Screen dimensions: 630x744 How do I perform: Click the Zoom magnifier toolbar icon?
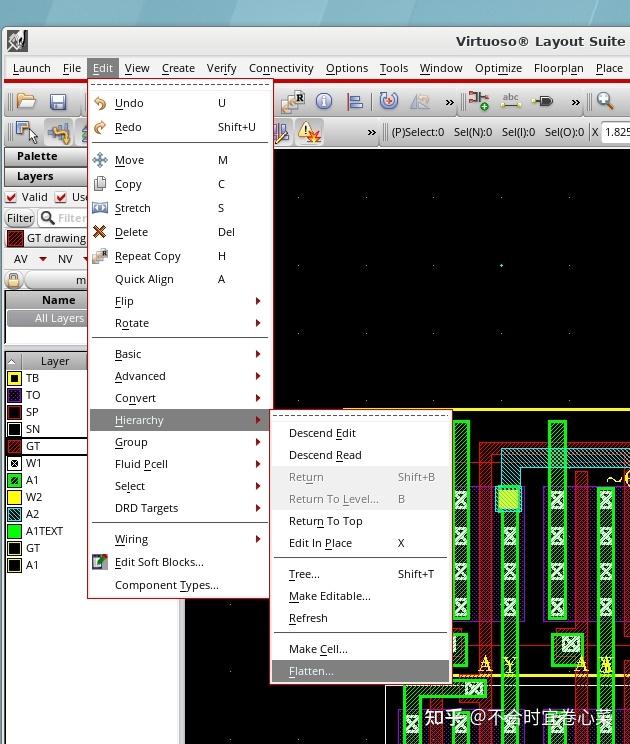[x=605, y=101]
